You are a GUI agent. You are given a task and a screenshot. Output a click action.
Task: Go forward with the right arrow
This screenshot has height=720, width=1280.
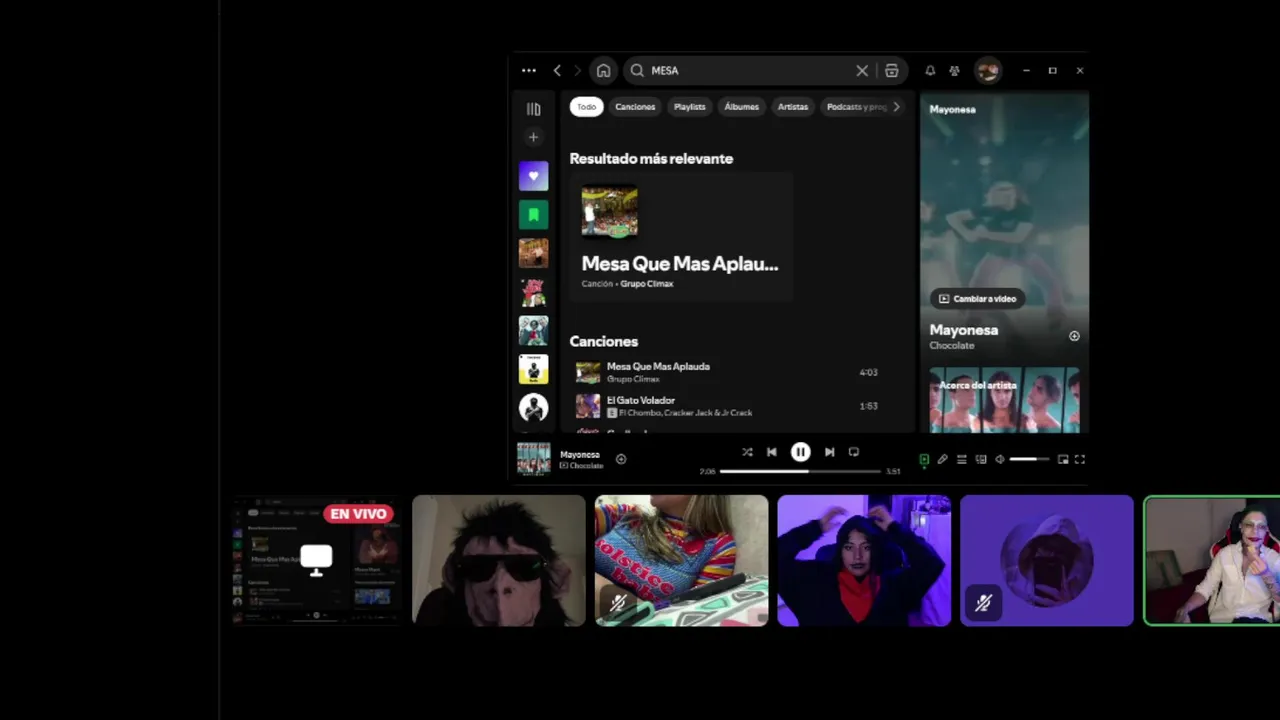pos(577,71)
